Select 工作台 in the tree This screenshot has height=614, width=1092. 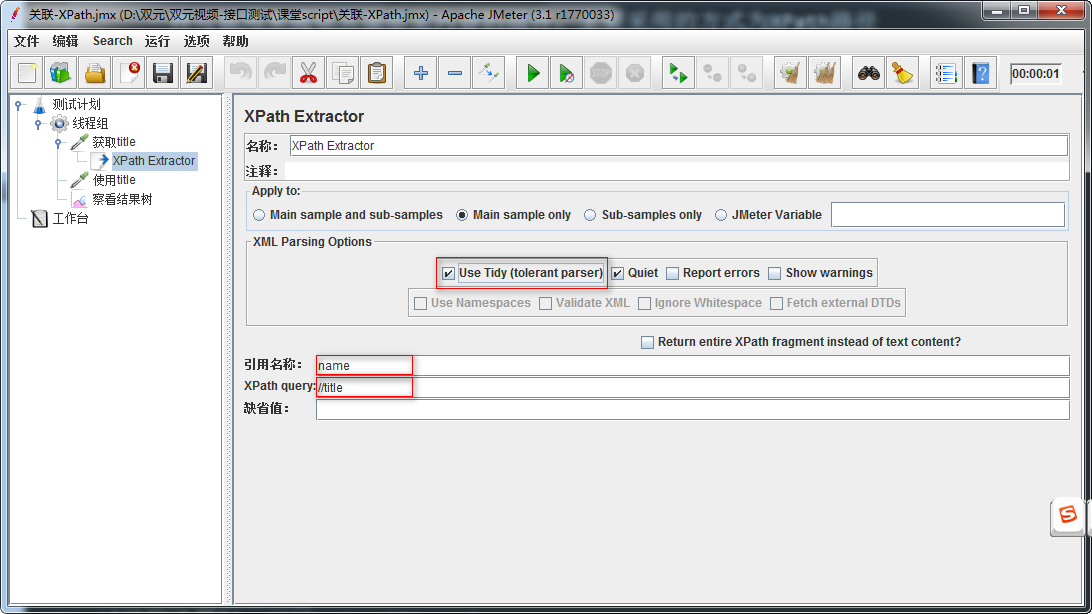tap(70, 219)
